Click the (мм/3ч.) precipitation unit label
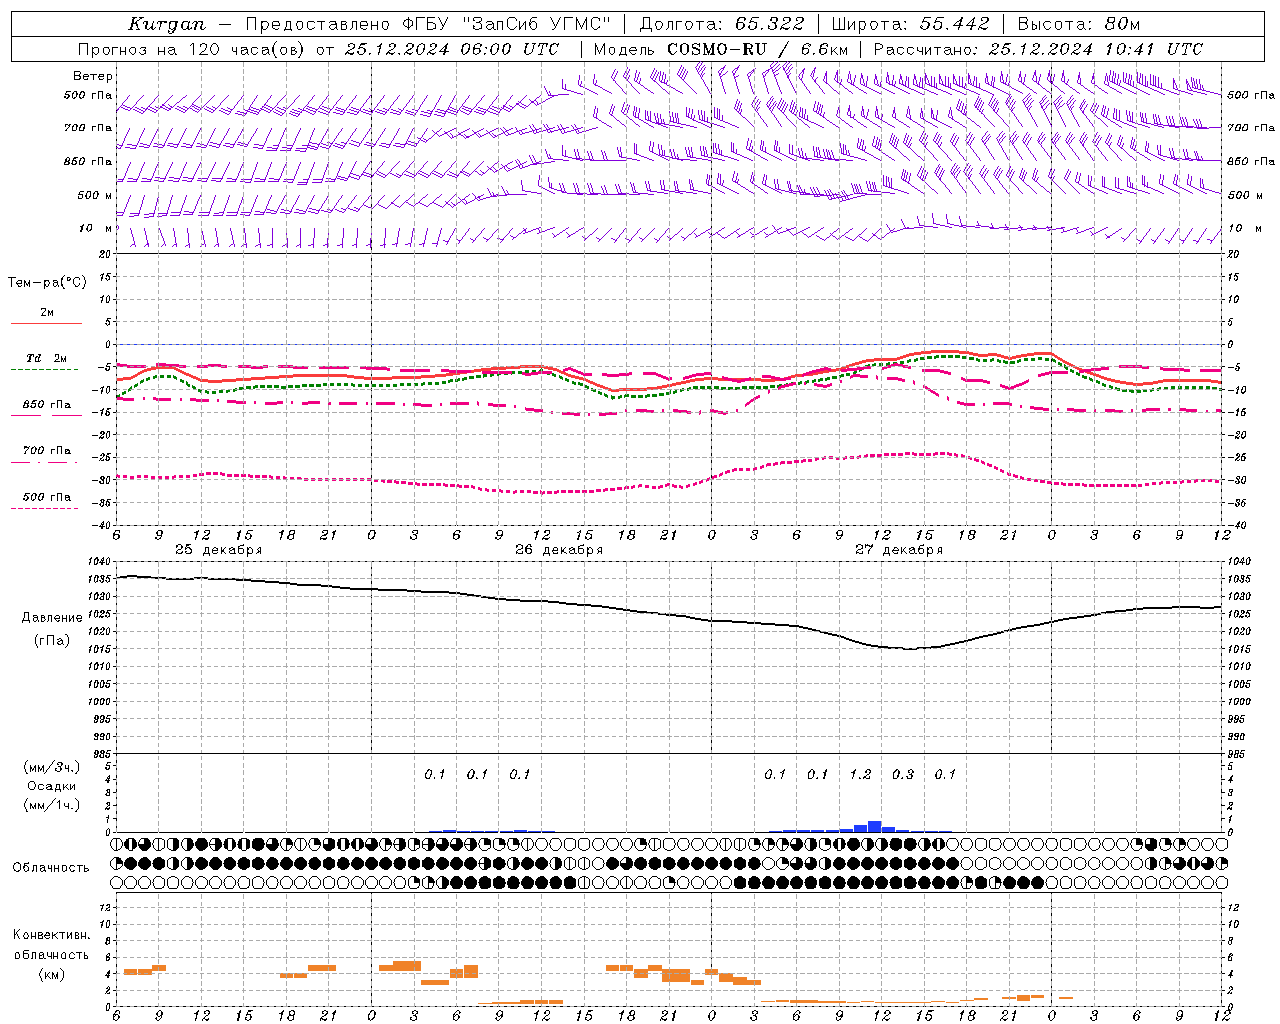1280x1024 pixels. 52,767
